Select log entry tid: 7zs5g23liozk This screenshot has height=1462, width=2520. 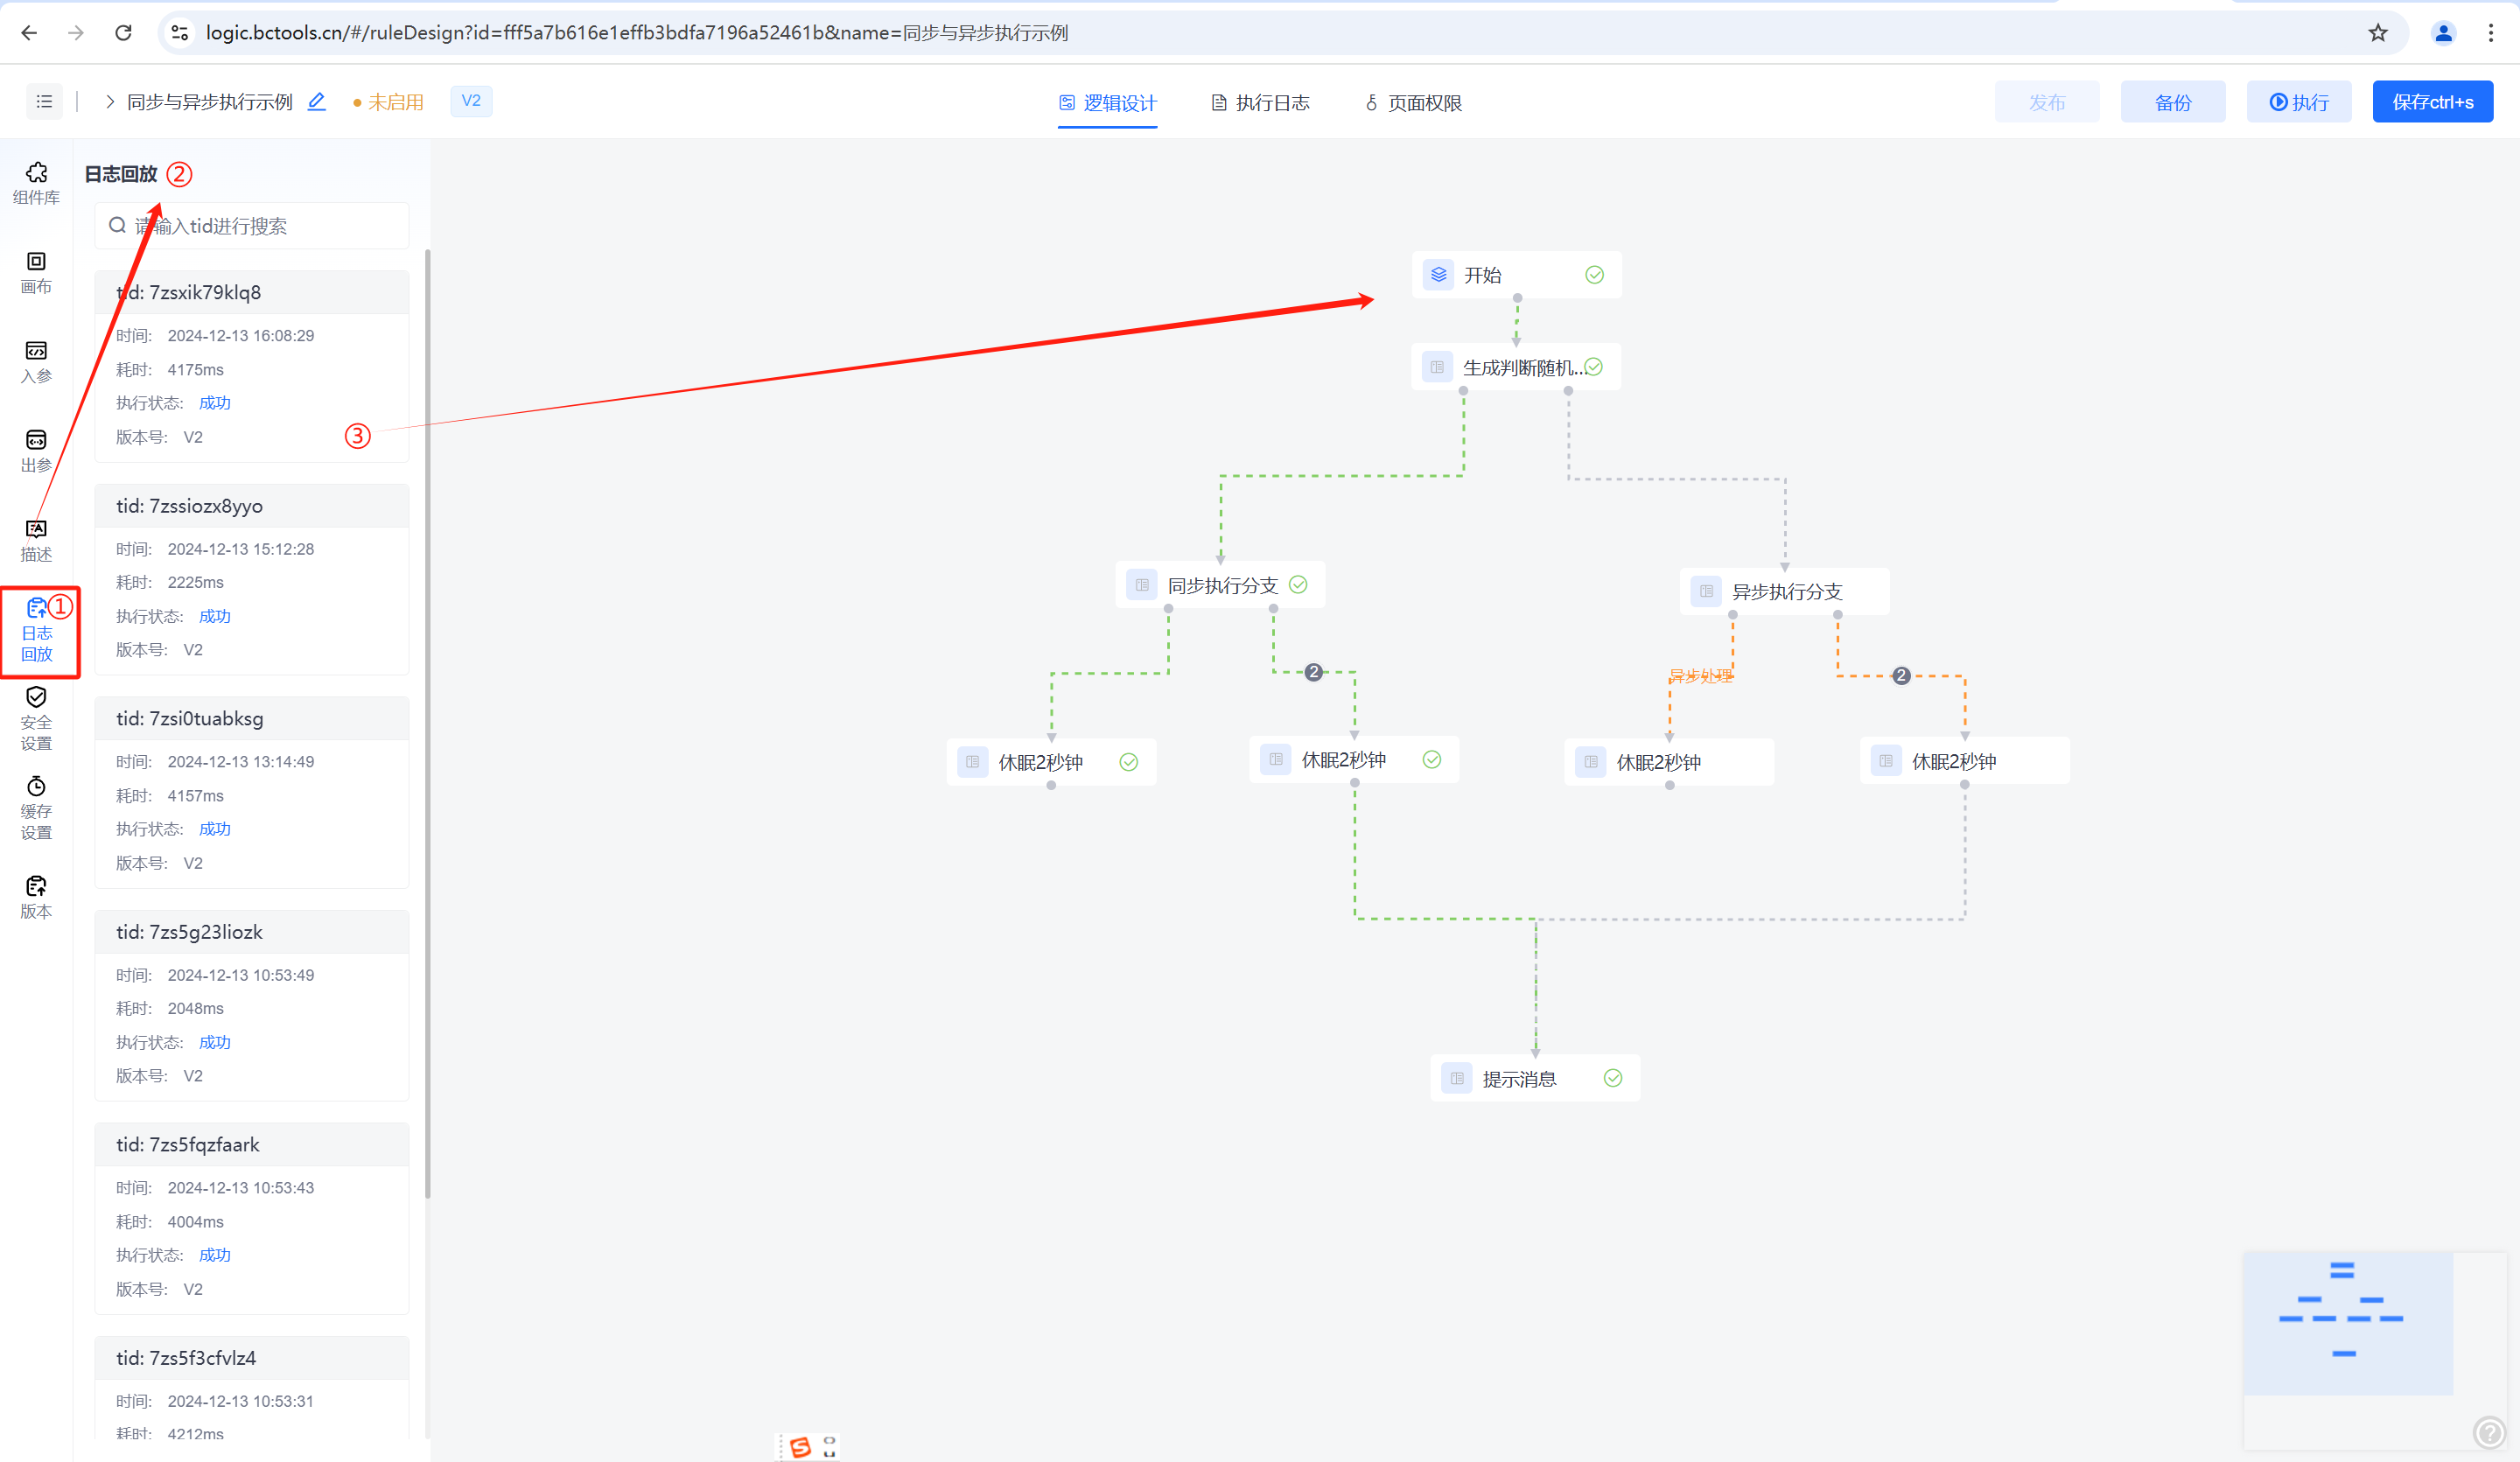(252, 1005)
